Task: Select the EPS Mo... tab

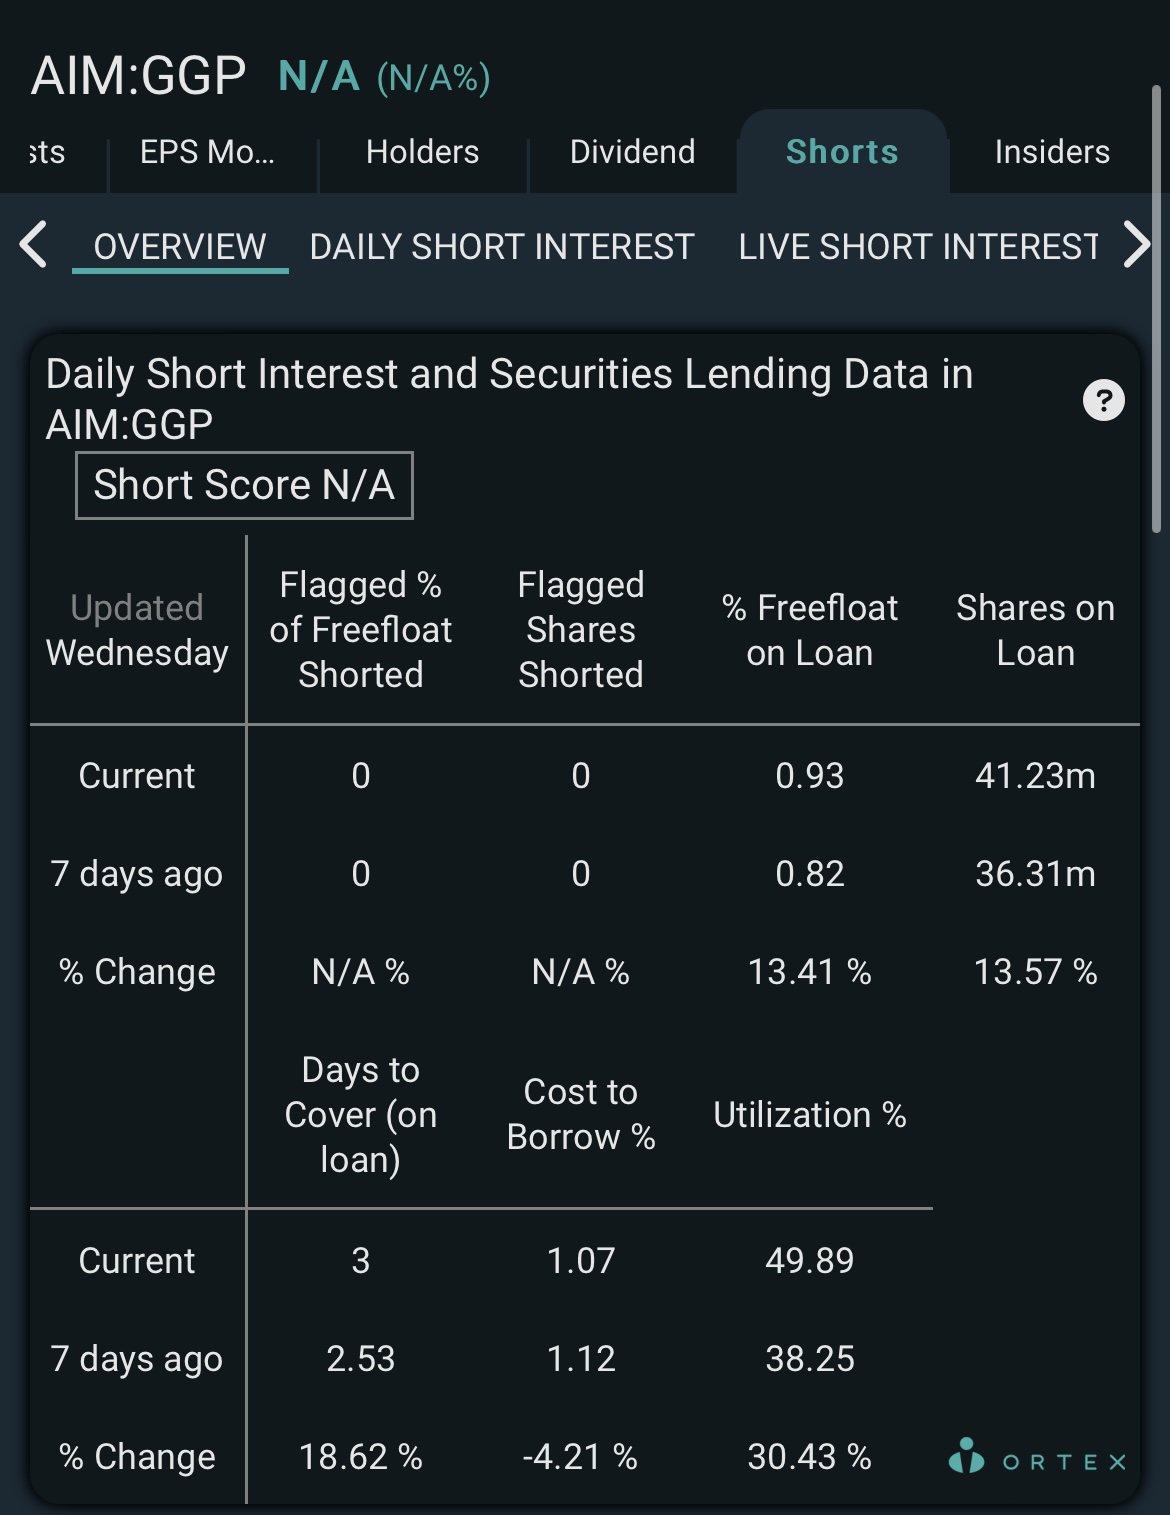Action: (x=207, y=152)
